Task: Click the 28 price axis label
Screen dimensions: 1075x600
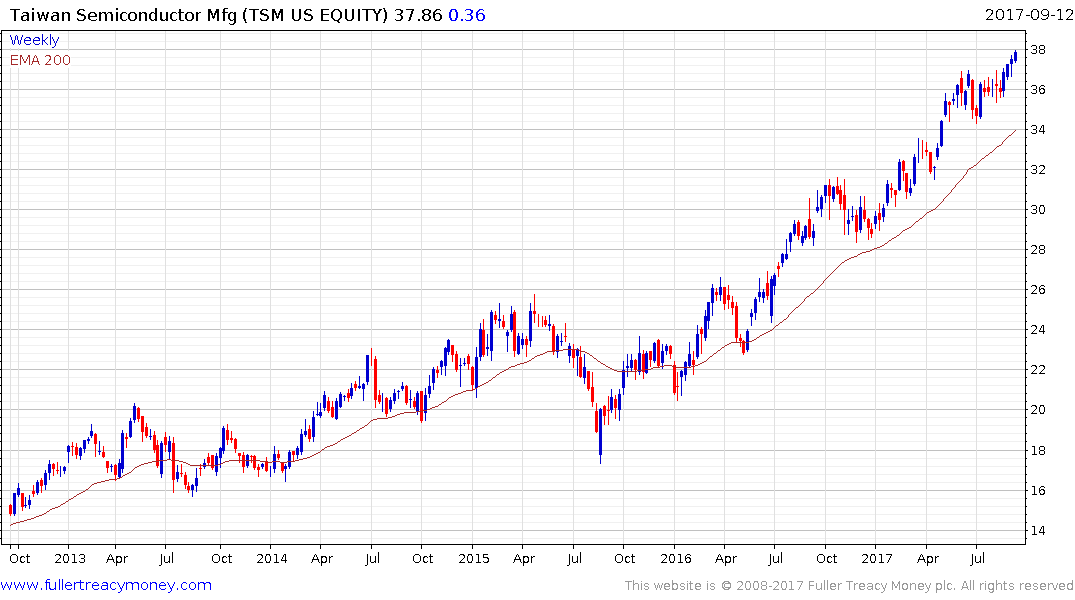Action: pyautogui.click(x=1038, y=250)
